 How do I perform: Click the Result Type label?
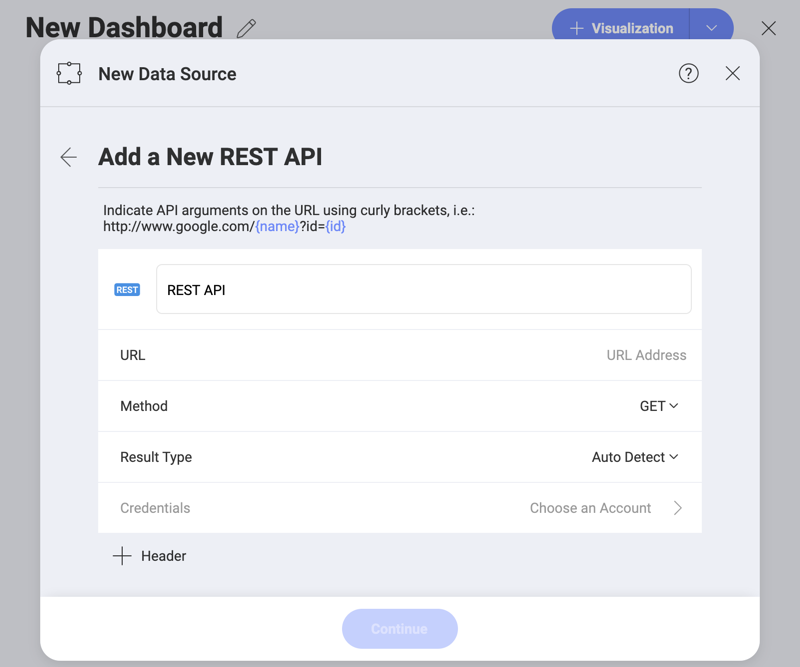[x=156, y=457]
